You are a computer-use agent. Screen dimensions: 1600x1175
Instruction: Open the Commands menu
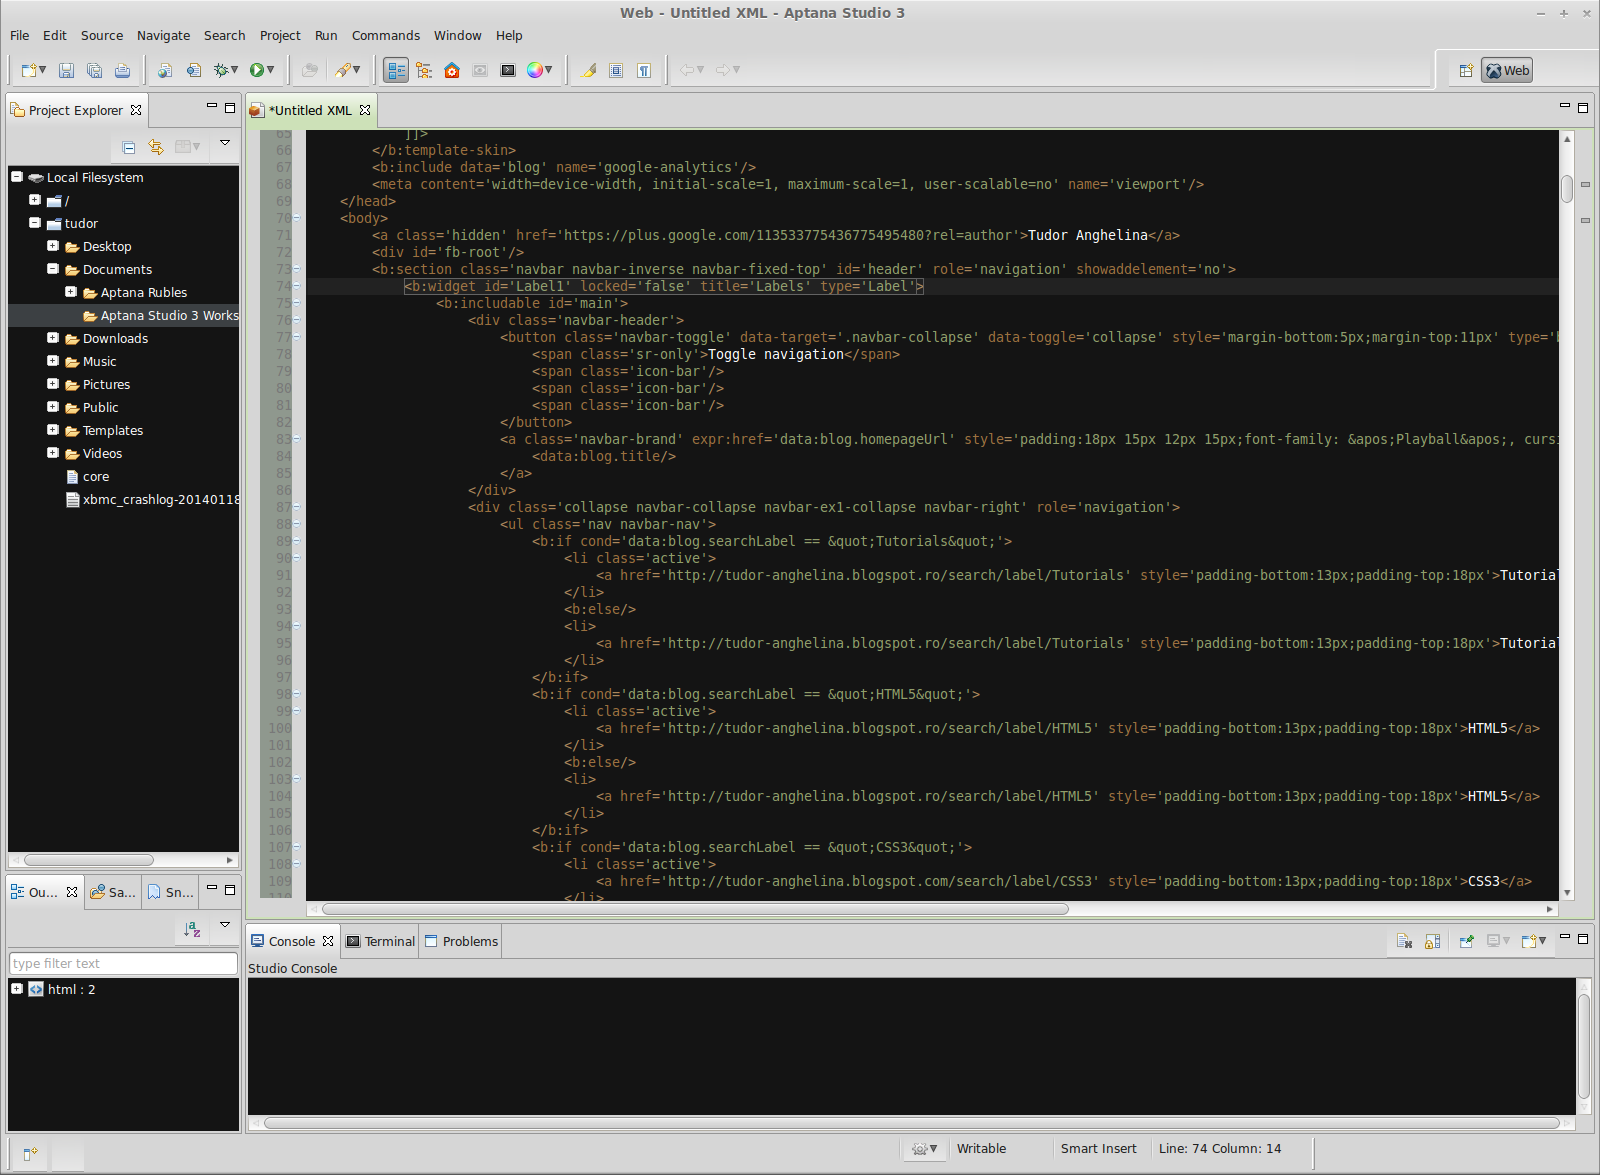pos(385,35)
